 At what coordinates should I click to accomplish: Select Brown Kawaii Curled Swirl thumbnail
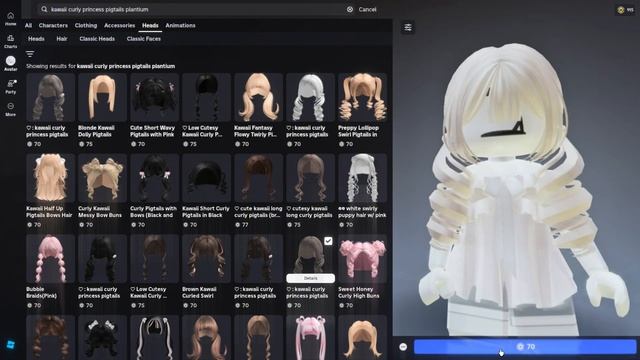pos(206,258)
